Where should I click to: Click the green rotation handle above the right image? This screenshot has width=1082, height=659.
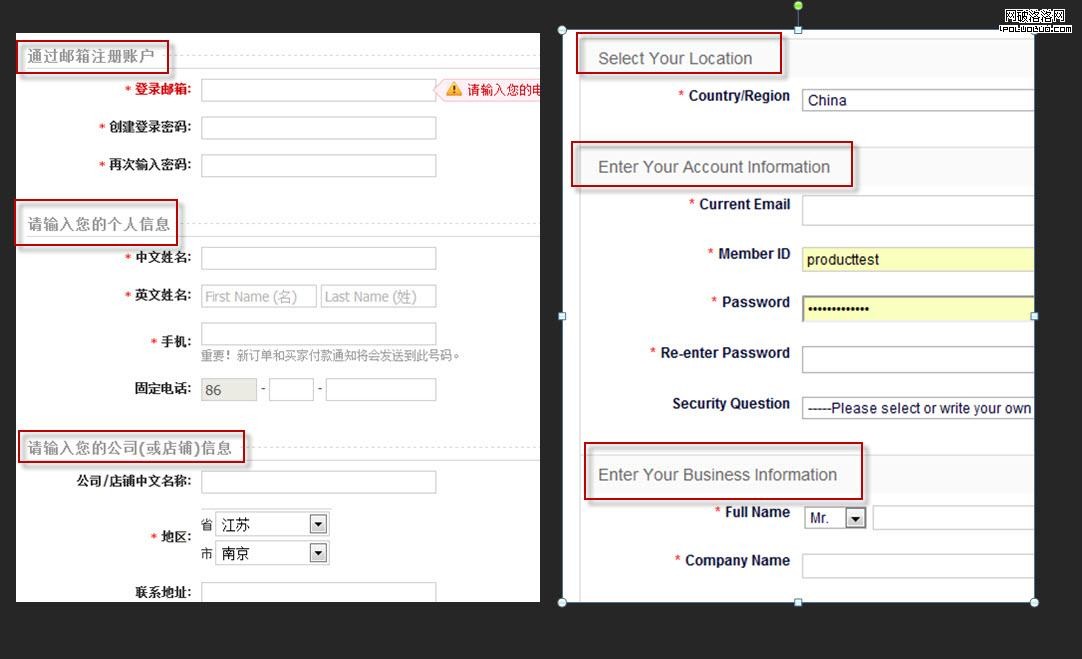pos(798,6)
